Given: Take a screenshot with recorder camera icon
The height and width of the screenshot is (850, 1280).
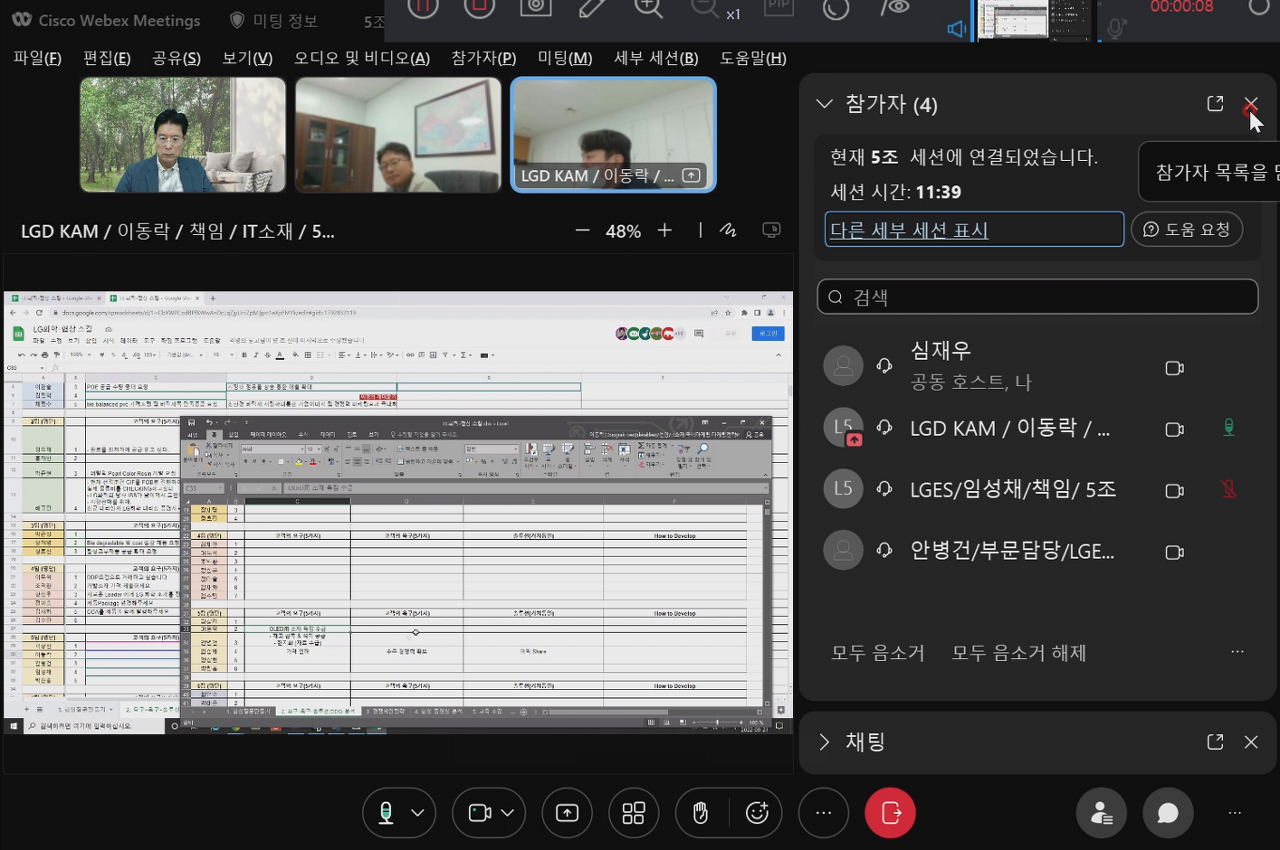Looking at the screenshot, I should click(536, 6).
